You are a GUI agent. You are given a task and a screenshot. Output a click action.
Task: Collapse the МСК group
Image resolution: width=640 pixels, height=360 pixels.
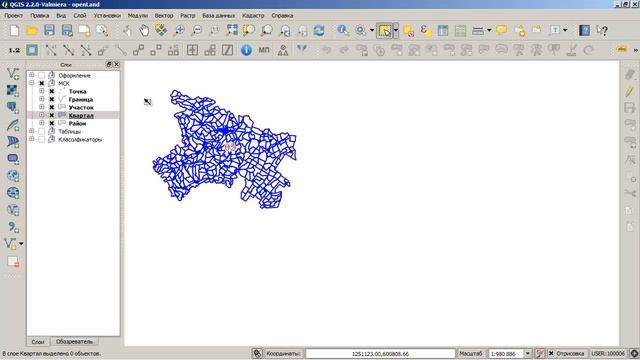click(31, 83)
